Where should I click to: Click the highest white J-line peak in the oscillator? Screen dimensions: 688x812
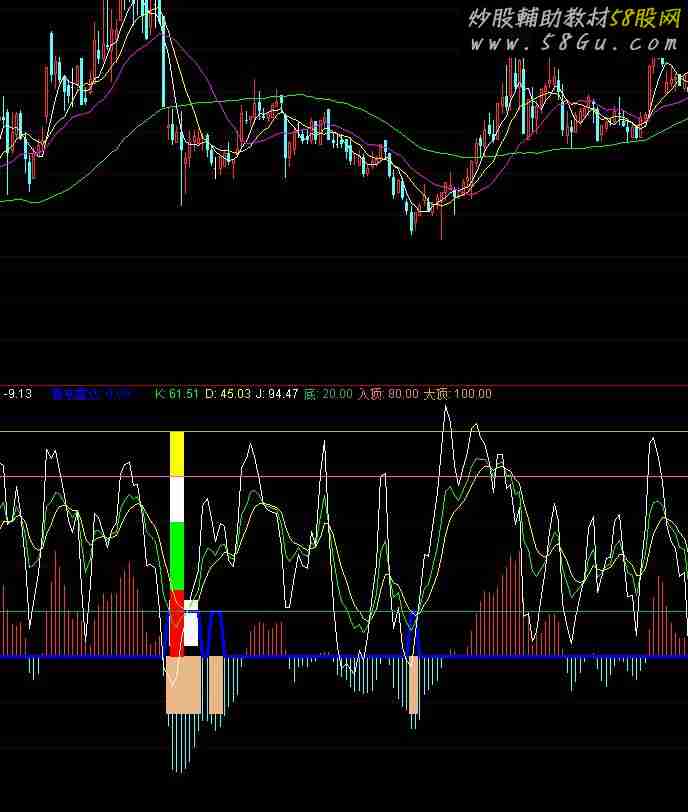pos(445,408)
